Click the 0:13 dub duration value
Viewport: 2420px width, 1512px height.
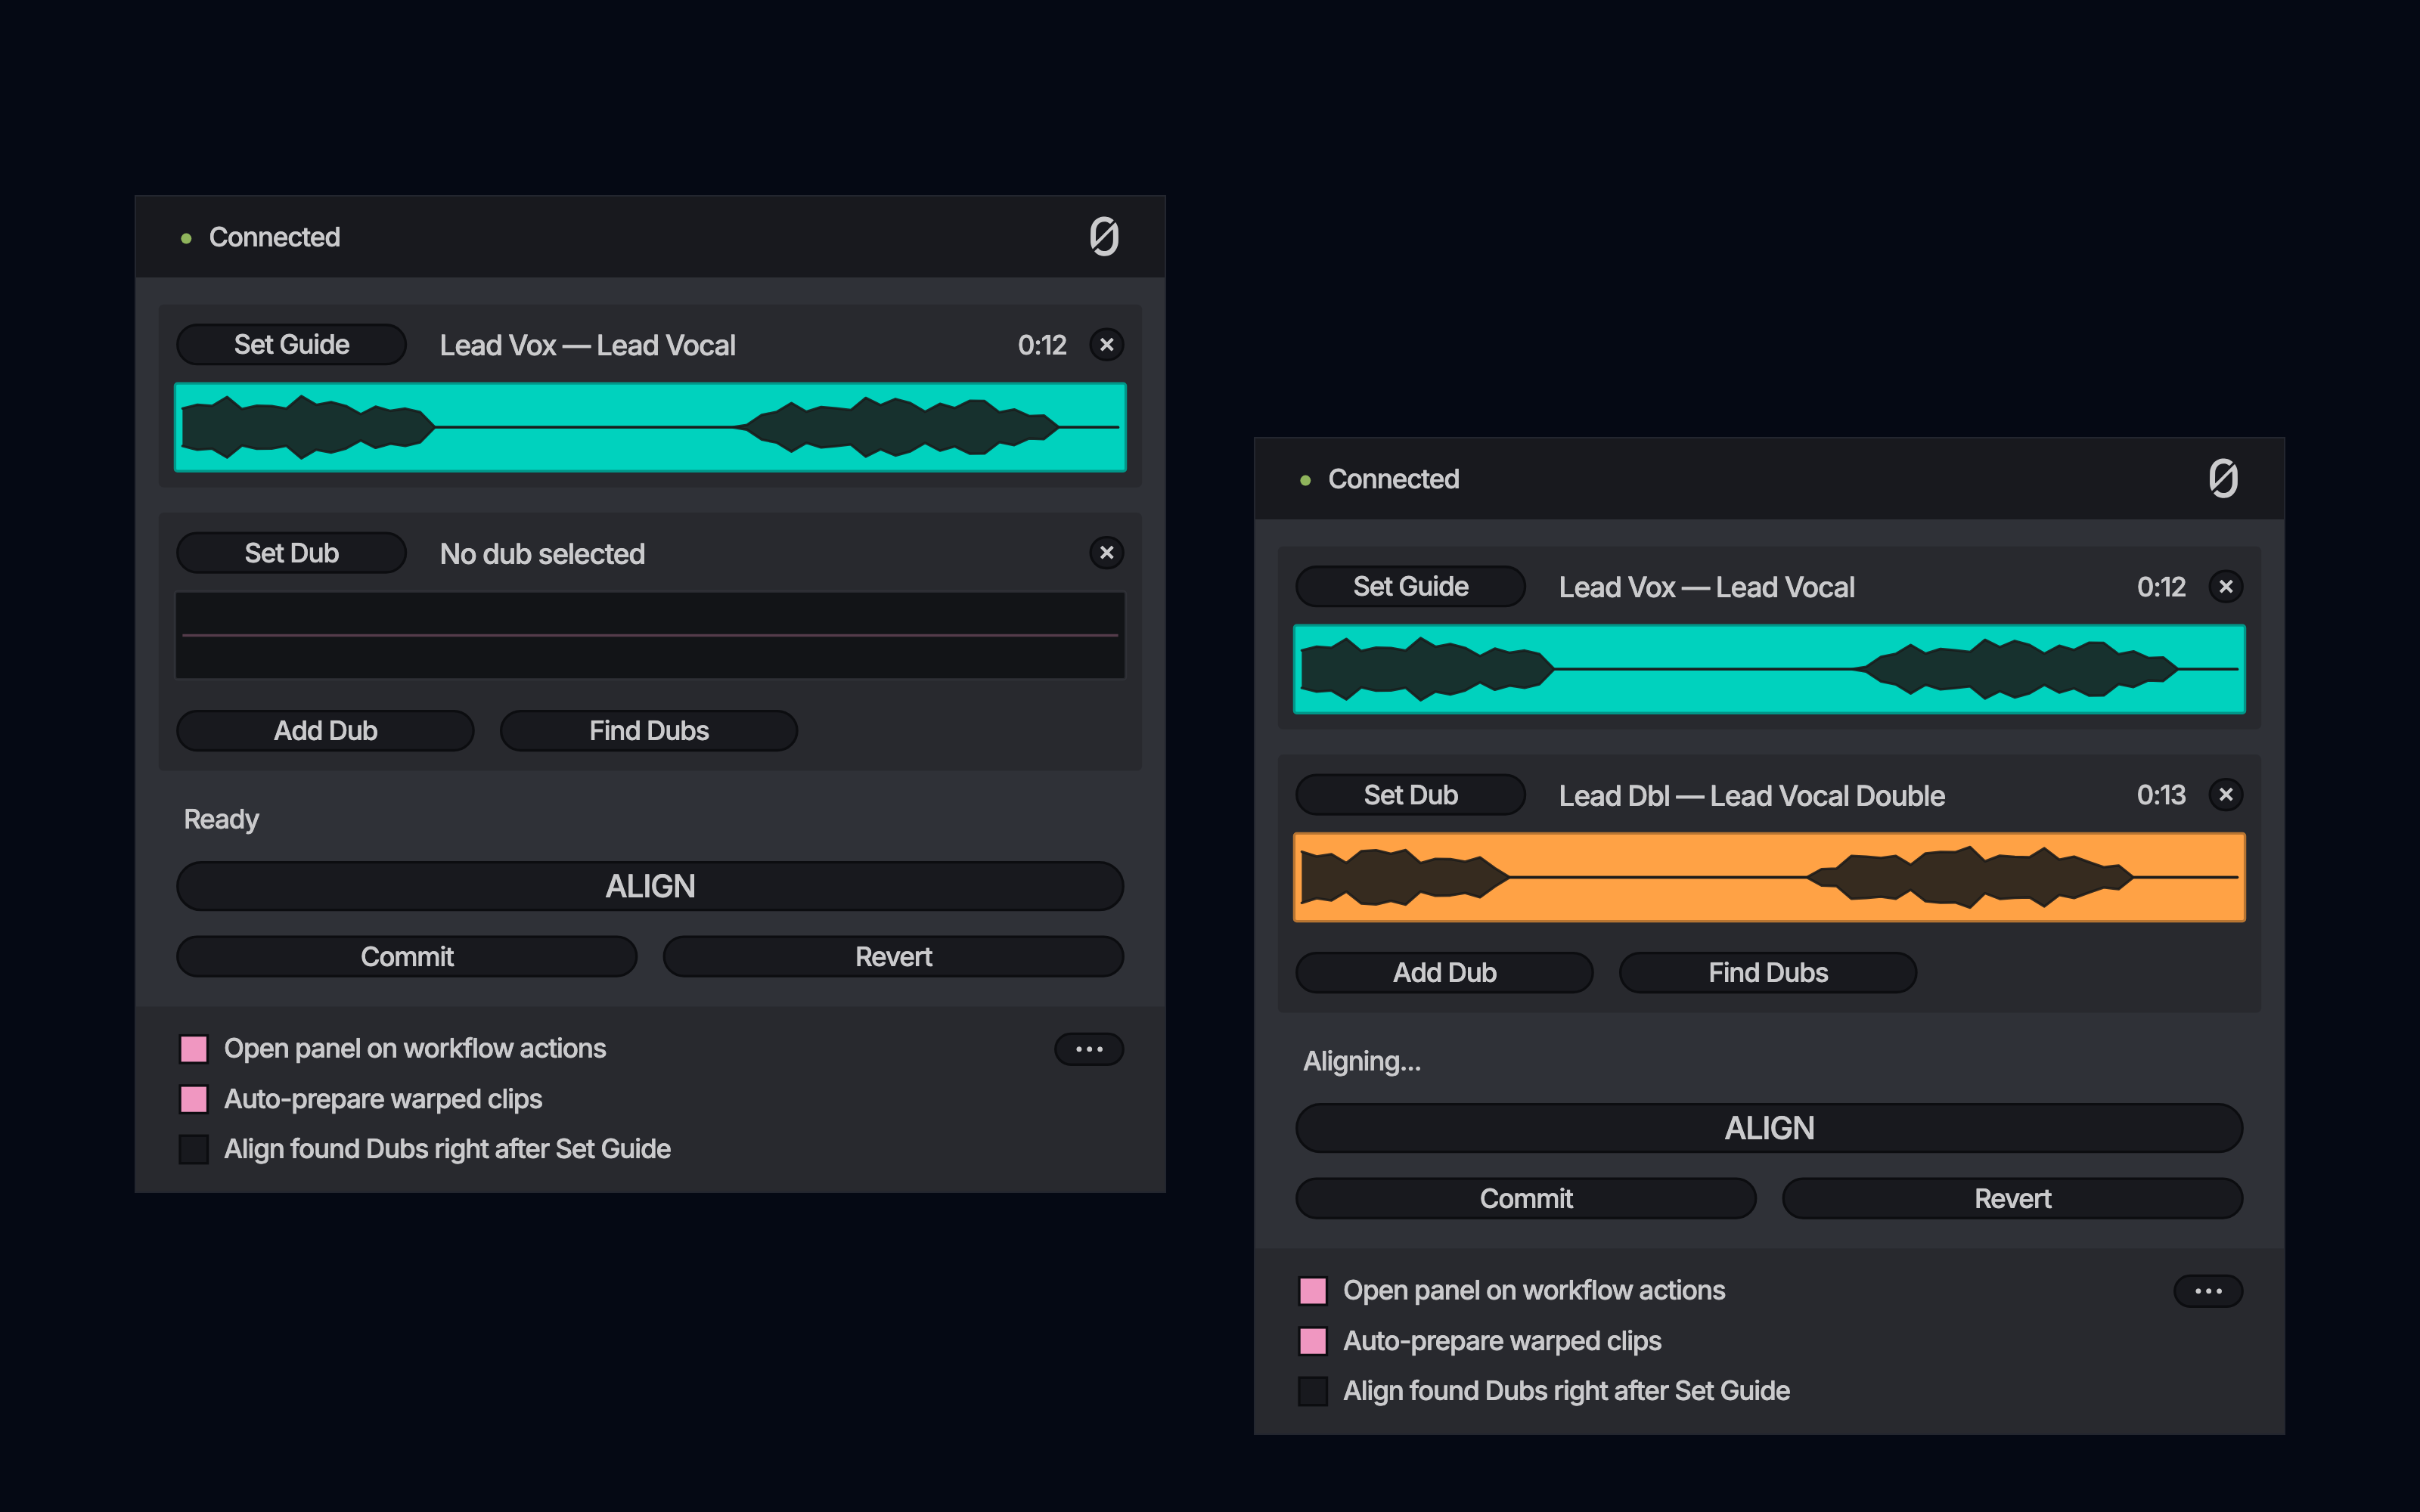click(2161, 795)
